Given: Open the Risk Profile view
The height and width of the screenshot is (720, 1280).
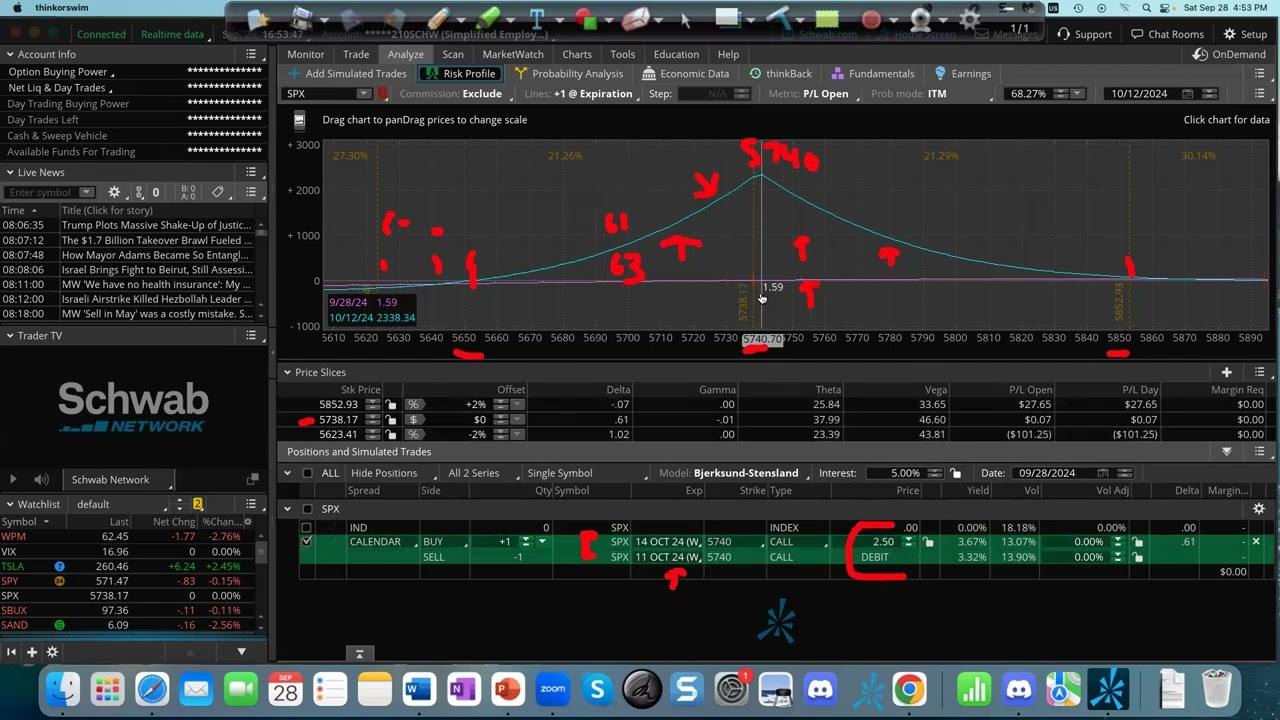Looking at the screenshot, I should point(459,74).
